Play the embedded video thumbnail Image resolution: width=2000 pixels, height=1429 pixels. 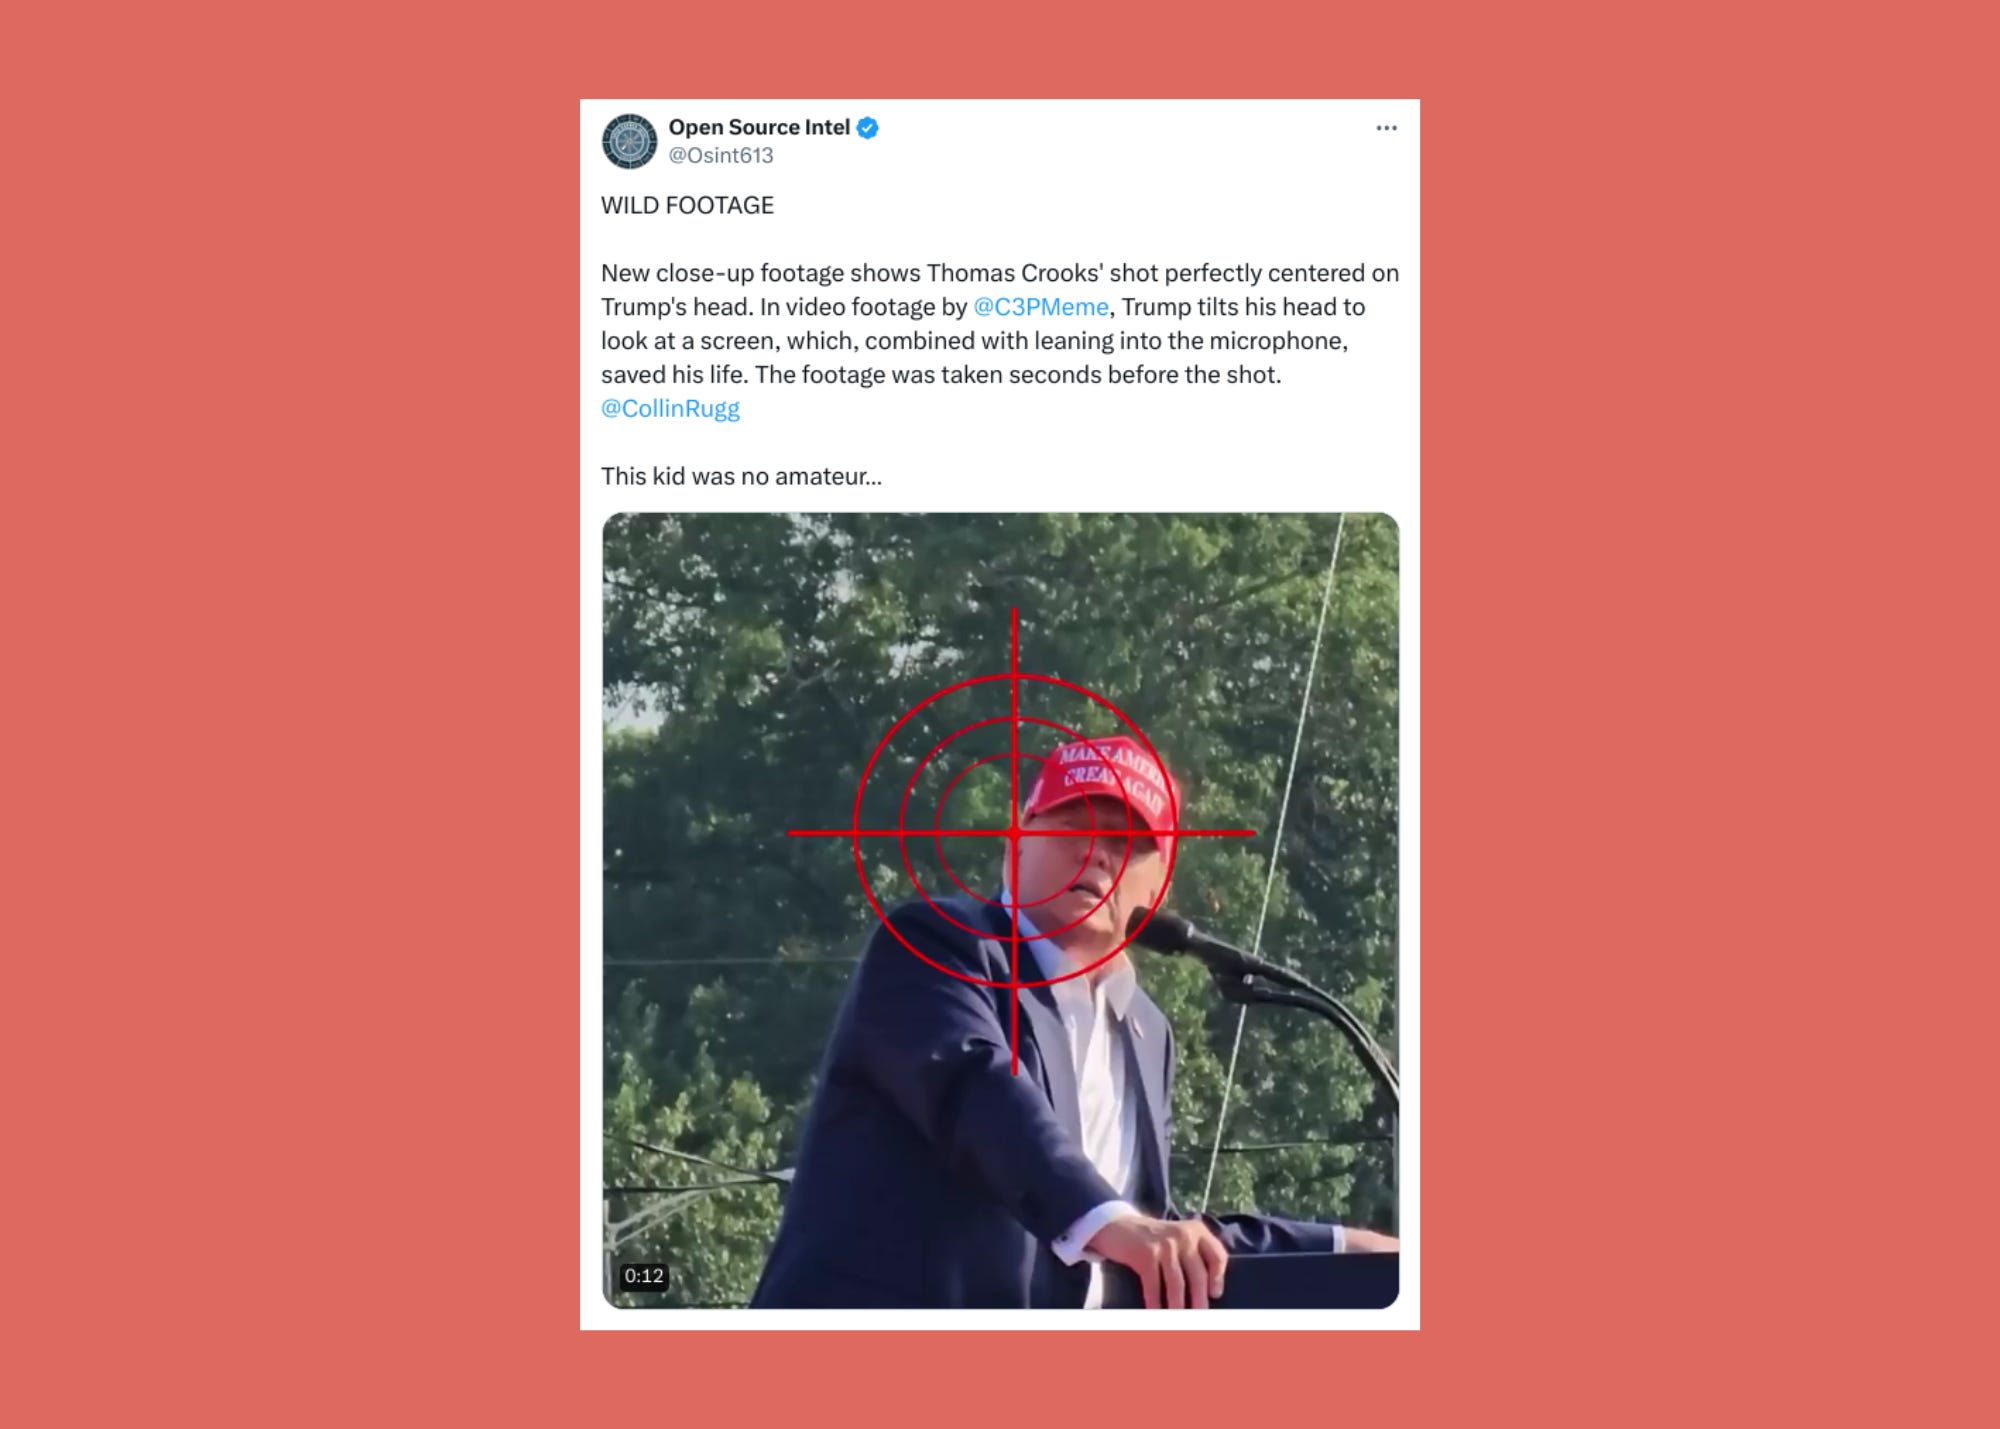pos(1000,911)
